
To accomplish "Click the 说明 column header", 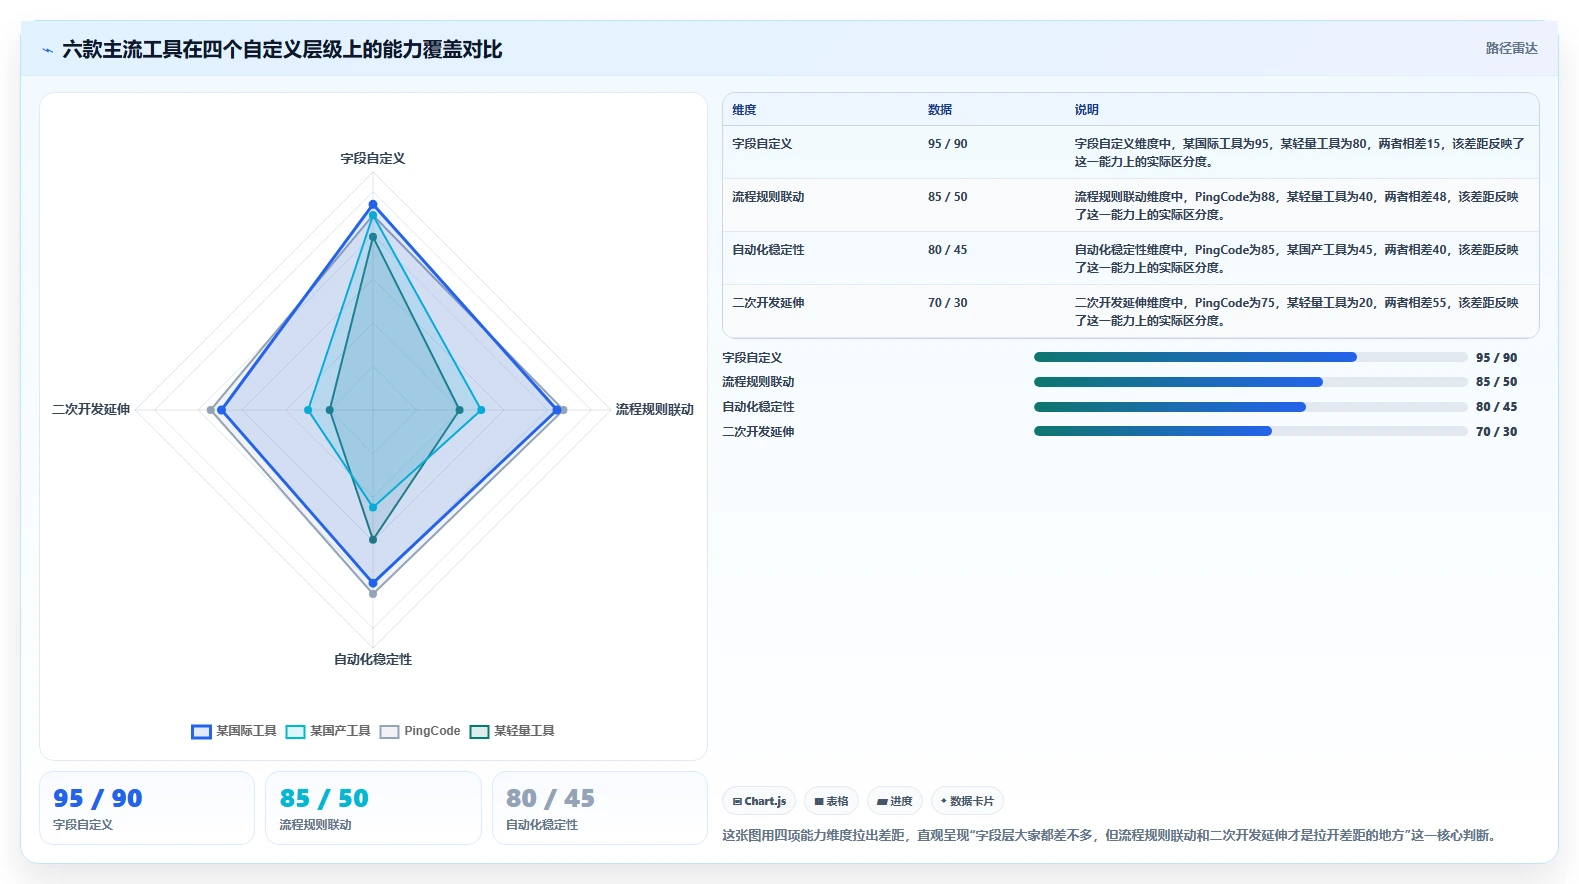I will [1087, 110].
